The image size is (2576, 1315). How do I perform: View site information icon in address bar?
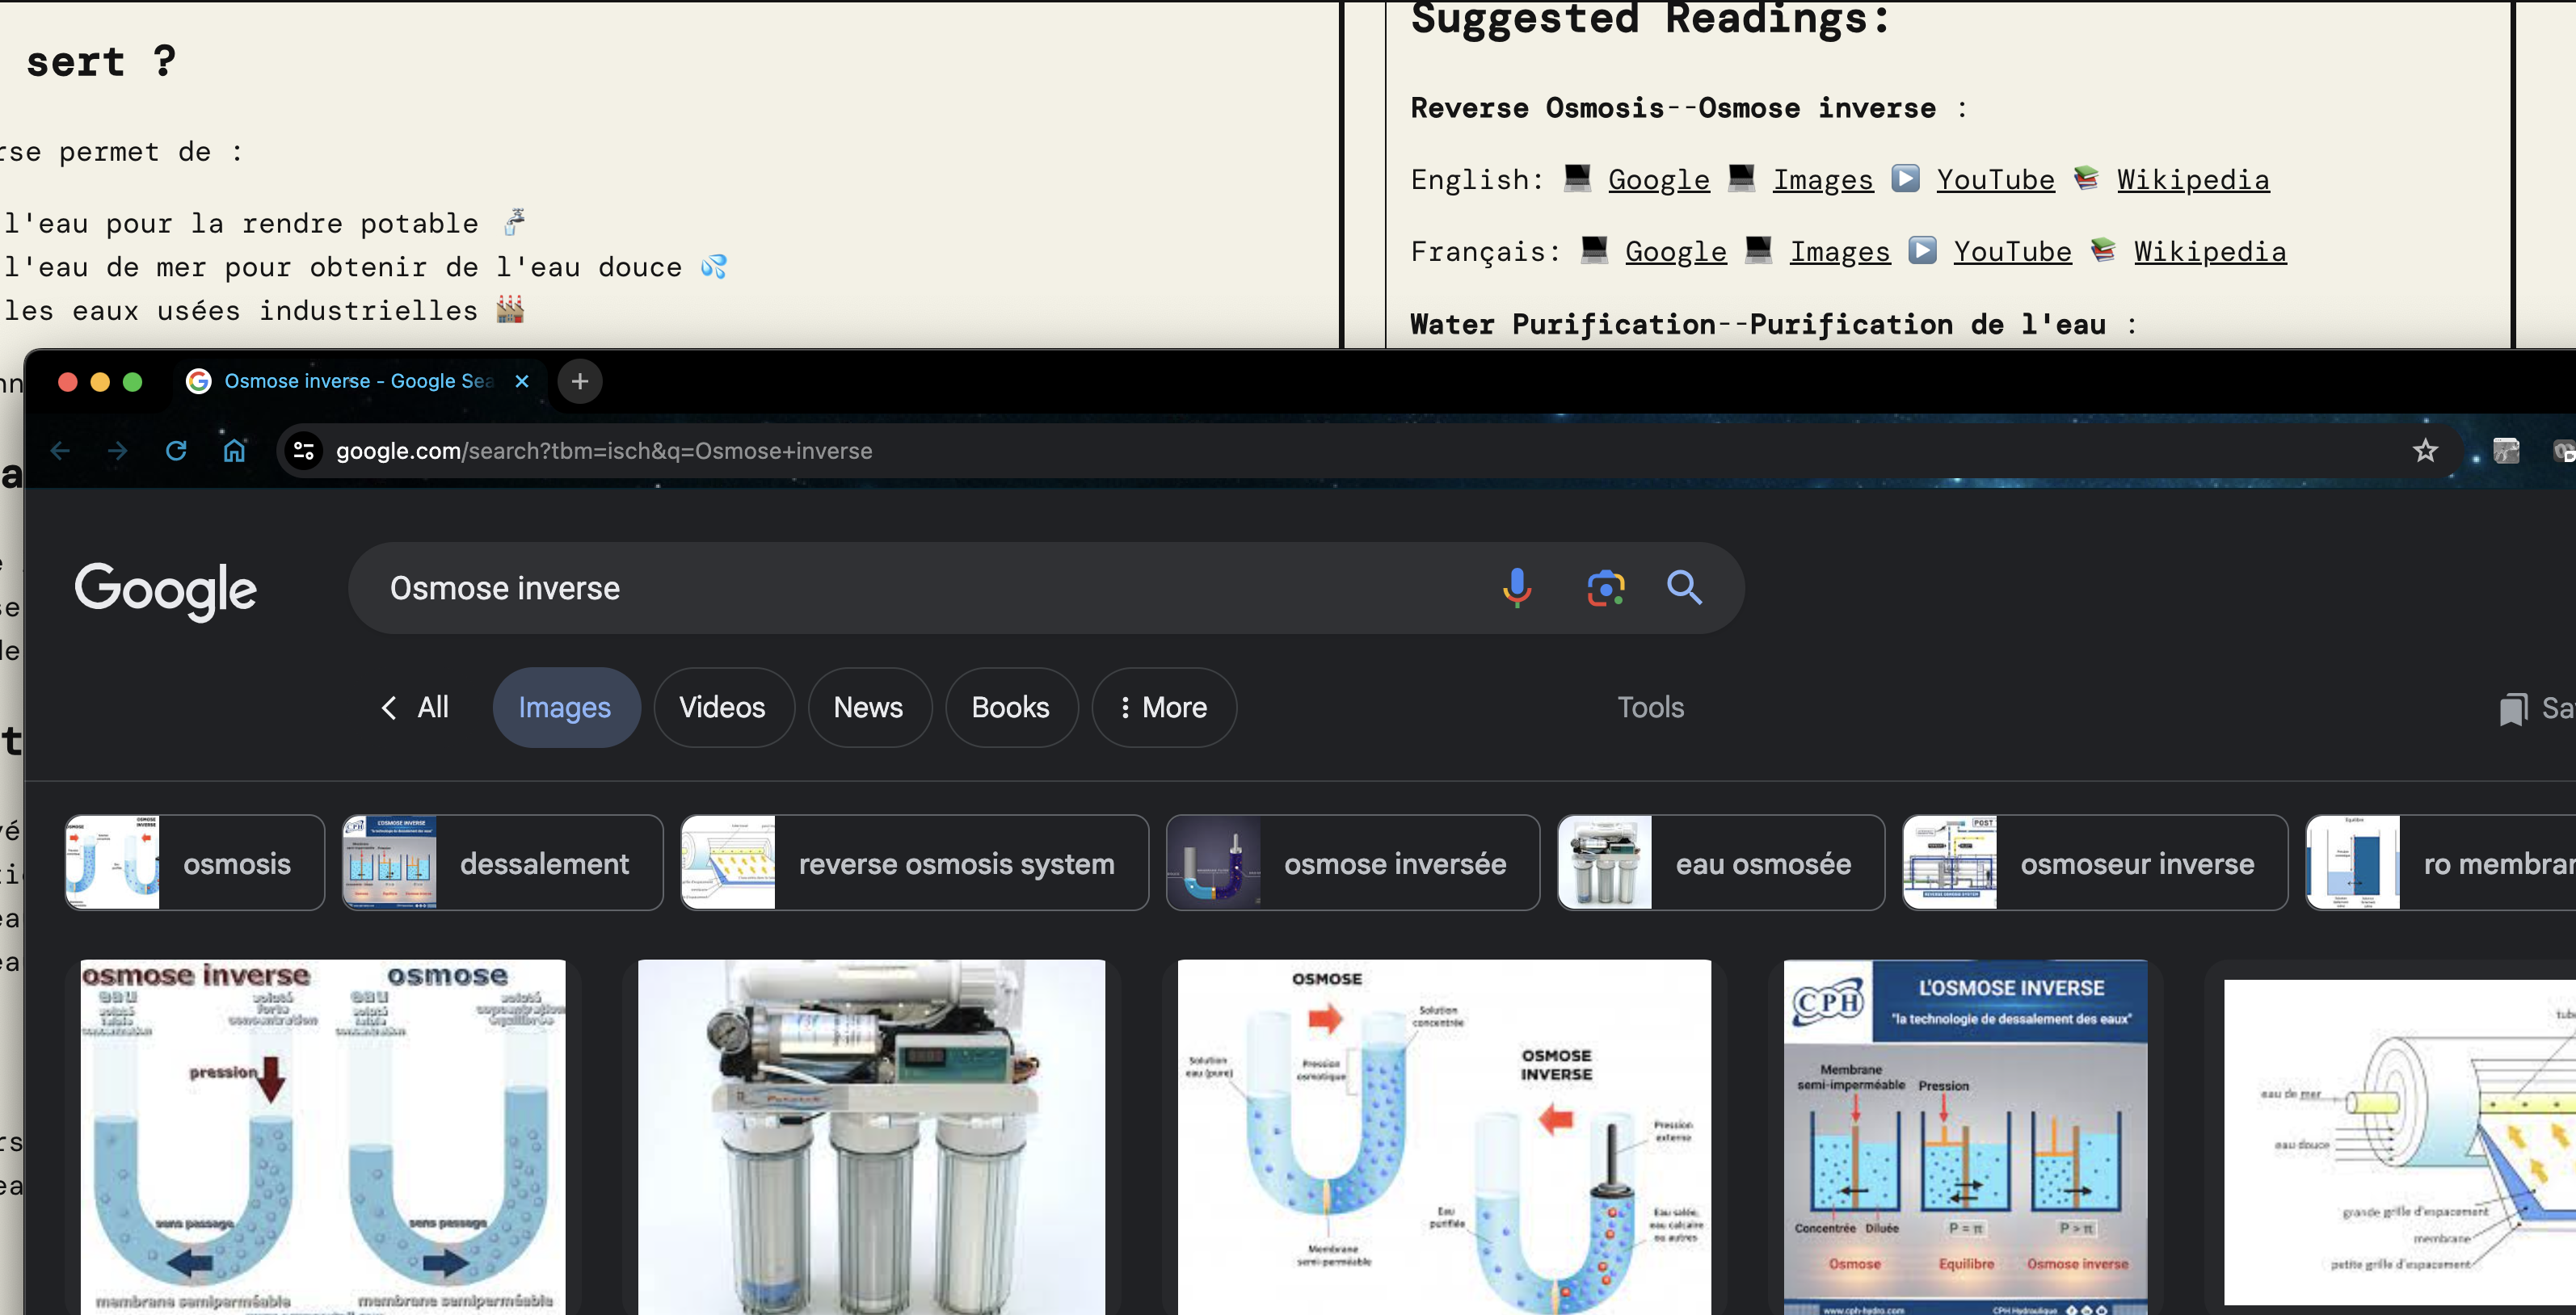[304, 451]
